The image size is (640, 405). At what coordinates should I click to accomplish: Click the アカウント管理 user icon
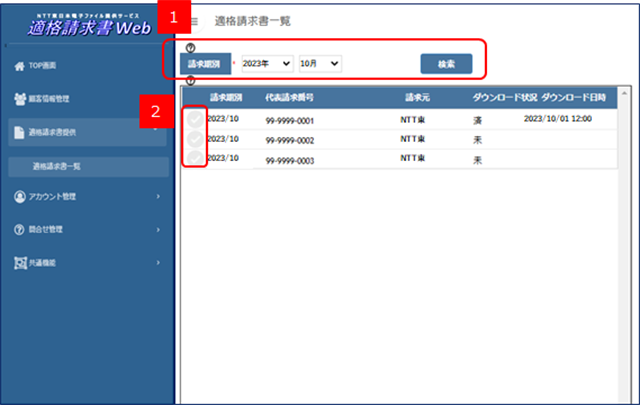point(19,196)
